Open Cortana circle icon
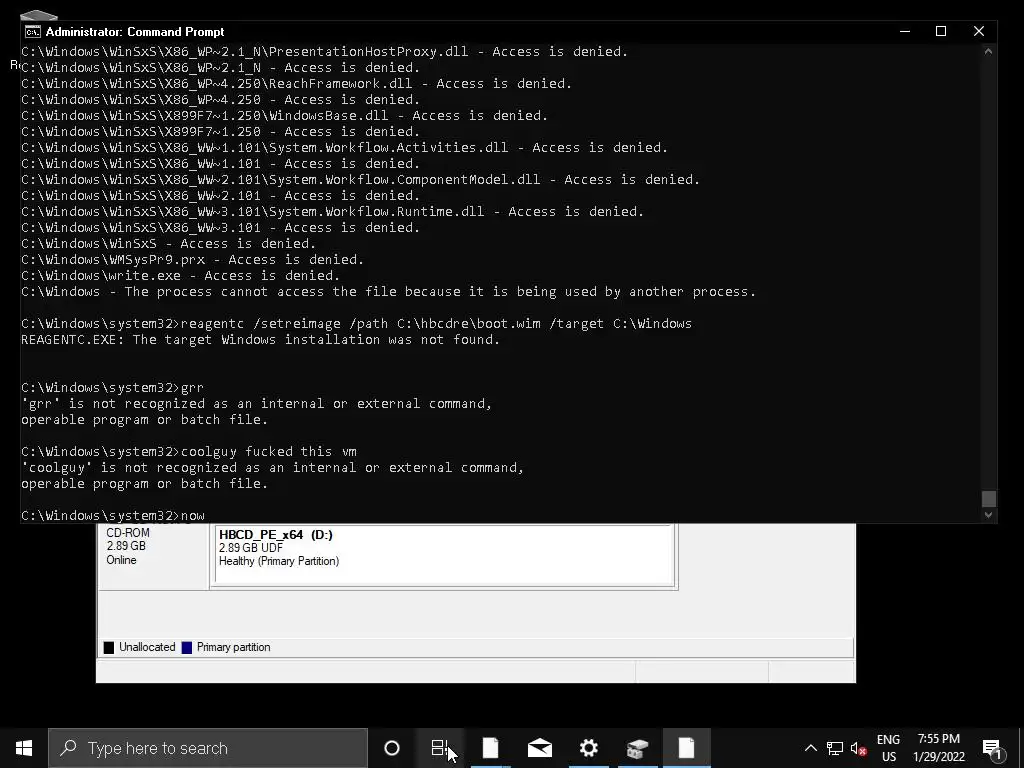The width and height of the screenshot is (1024, 768). point(392,748)
